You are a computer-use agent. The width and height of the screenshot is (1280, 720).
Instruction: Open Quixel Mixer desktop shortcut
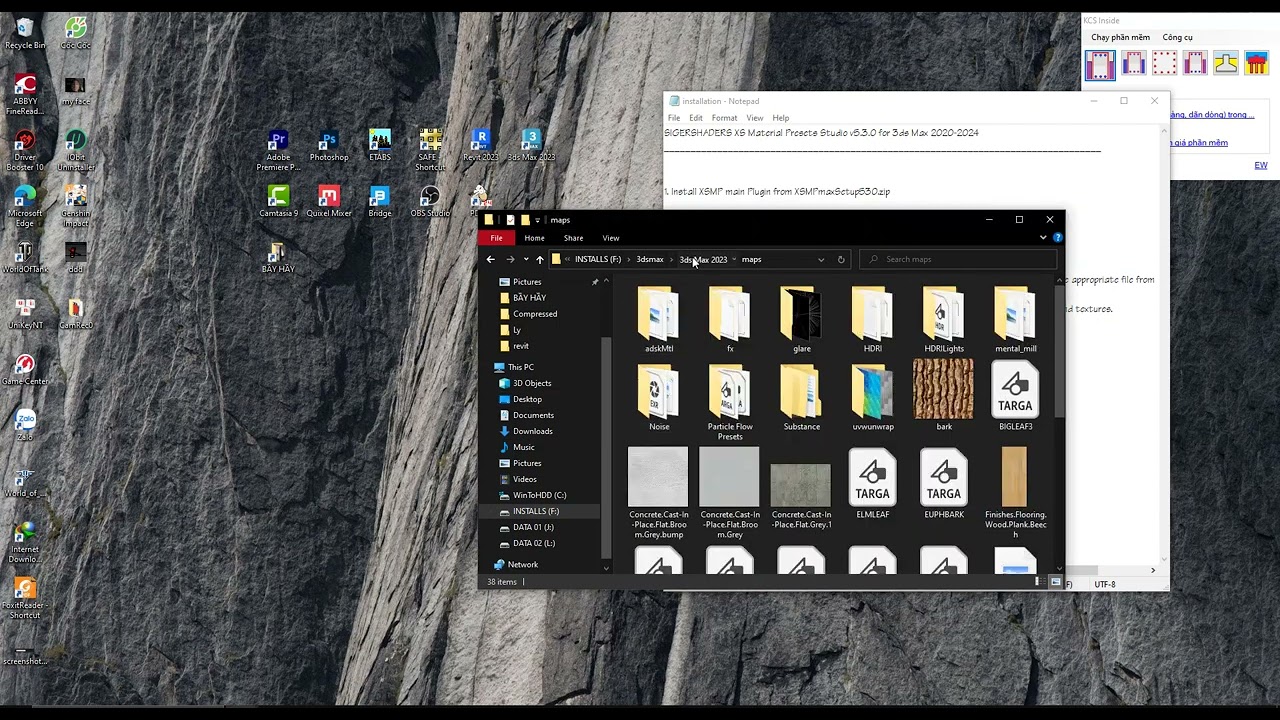point(329,202)
